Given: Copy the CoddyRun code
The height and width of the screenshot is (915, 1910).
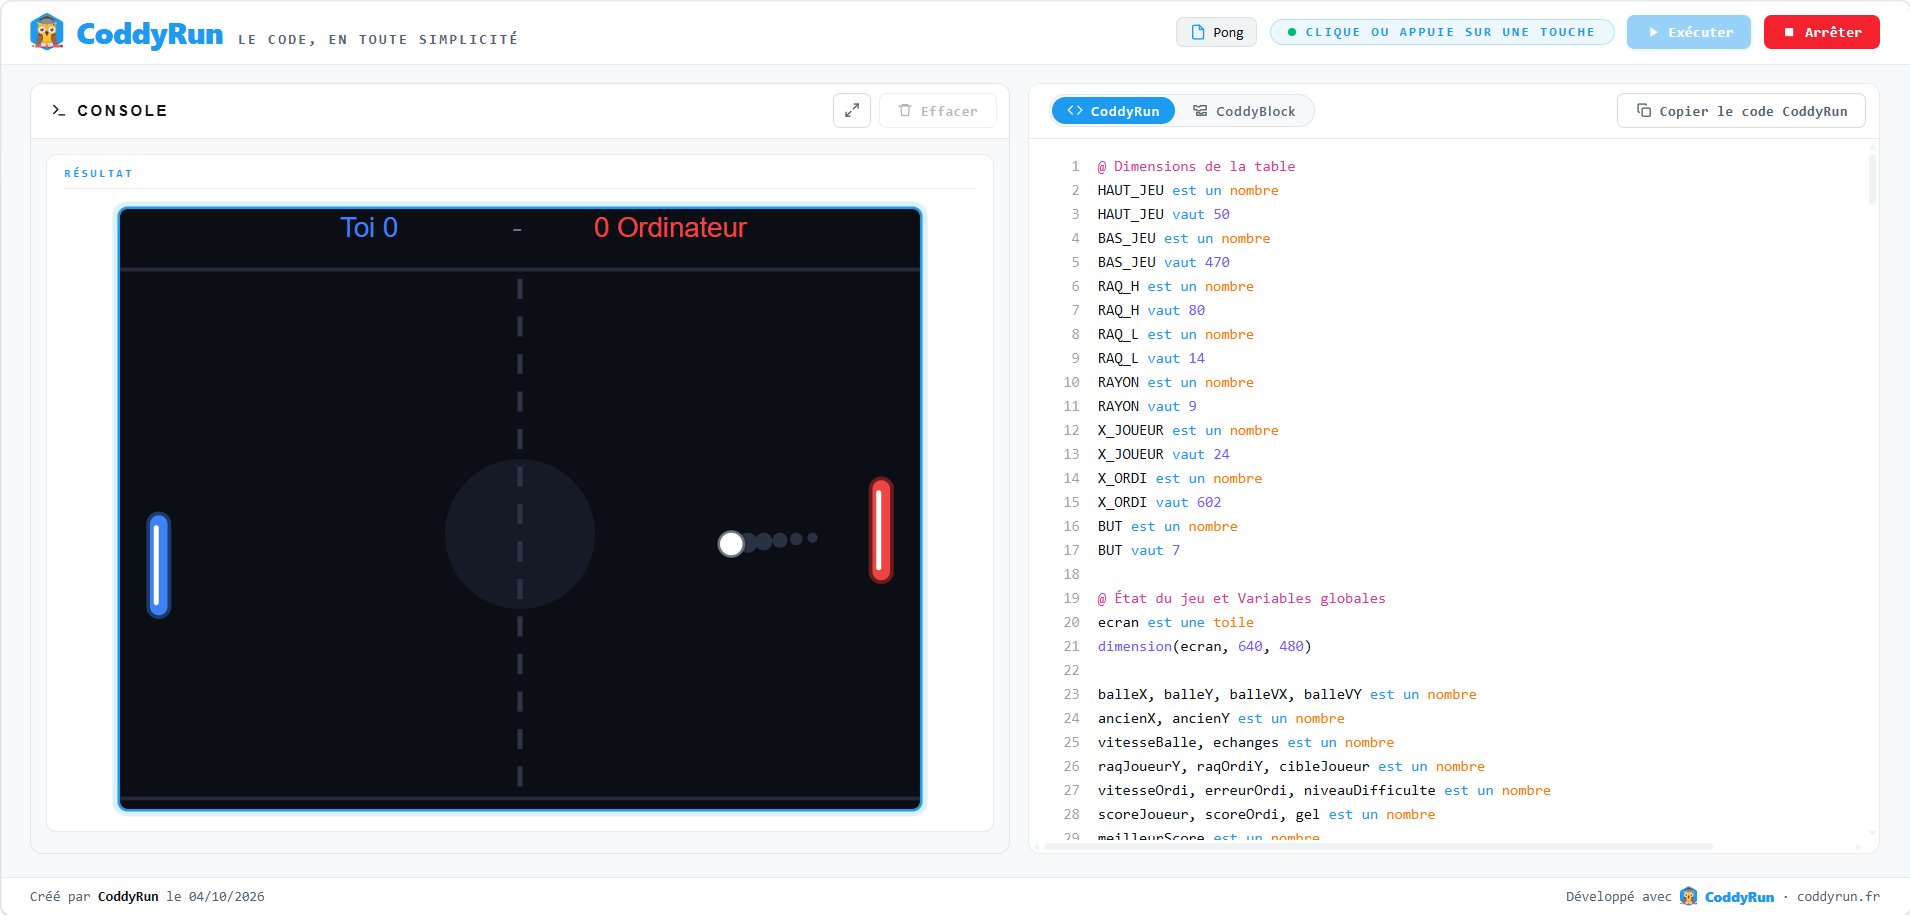Looking at the screenshot, I should tap(1741, 111).
